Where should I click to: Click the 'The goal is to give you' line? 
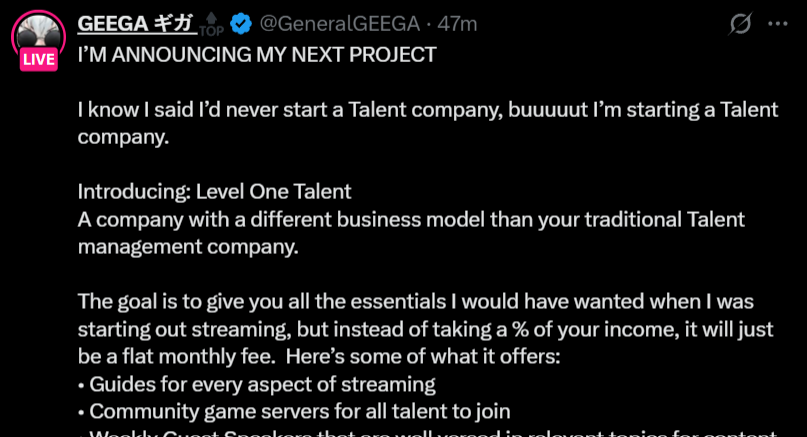click(x=416, y=302)
